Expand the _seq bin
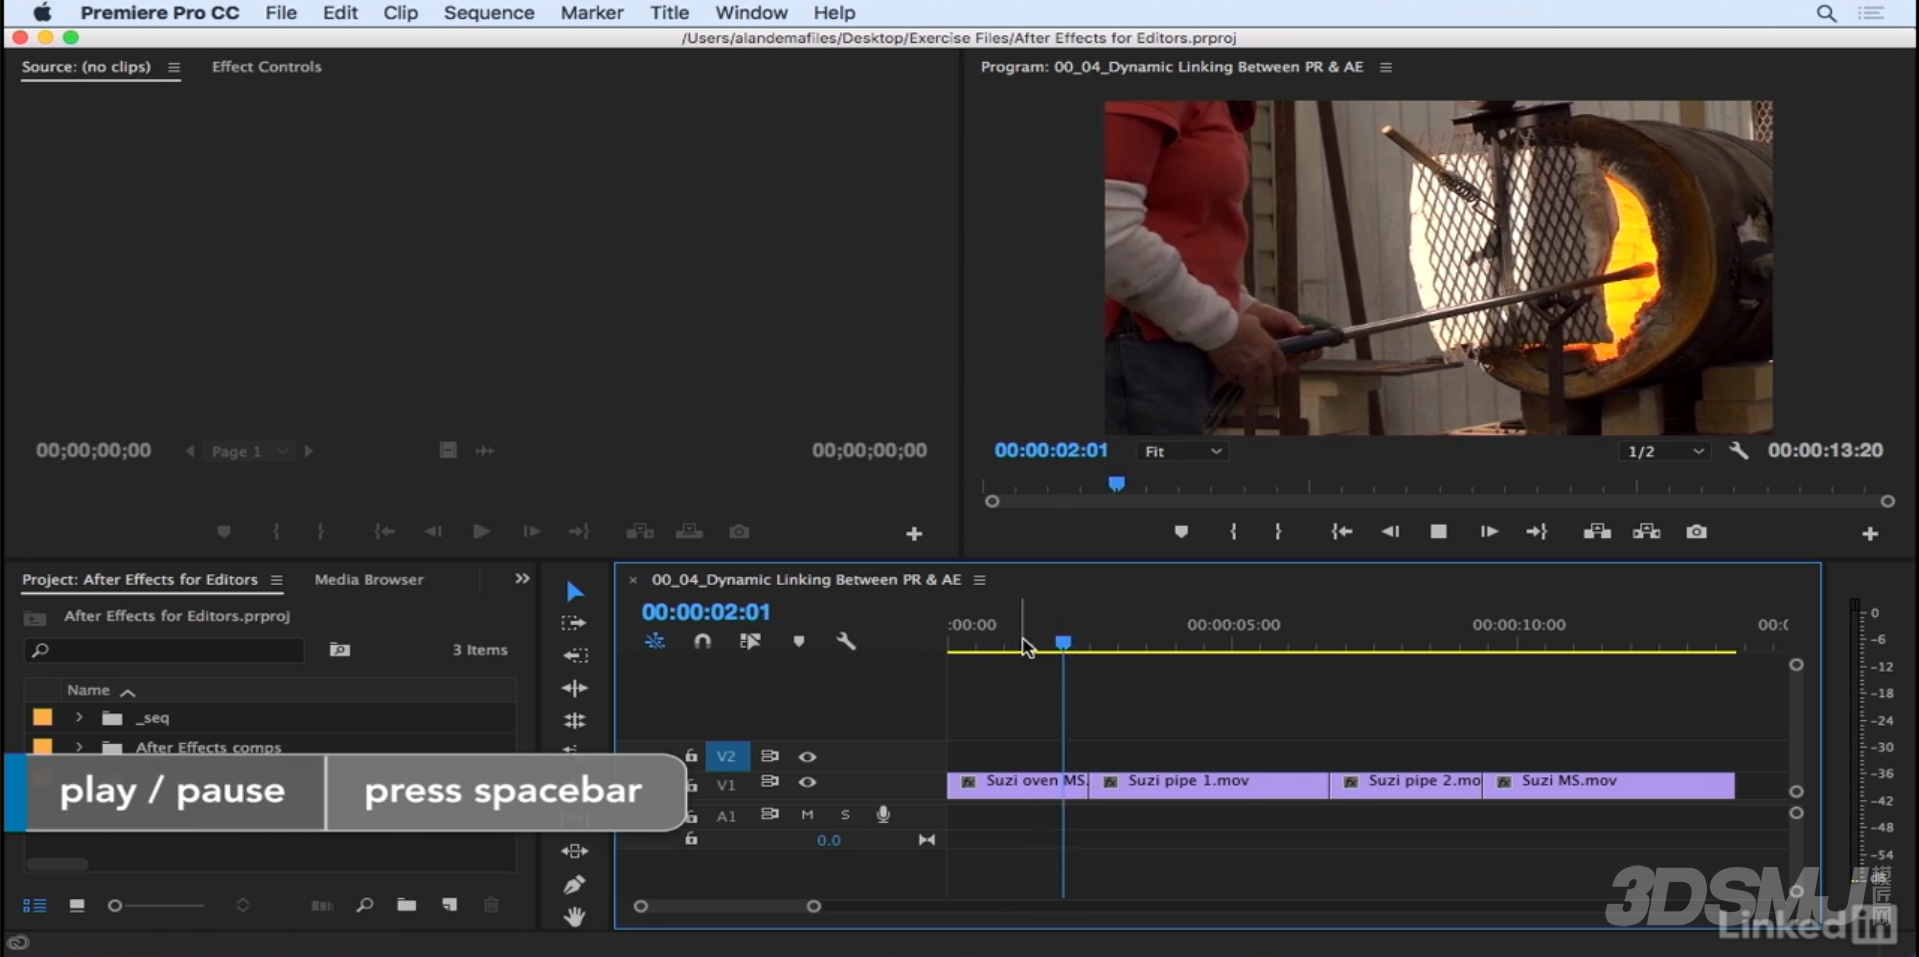 click(79, 718)
